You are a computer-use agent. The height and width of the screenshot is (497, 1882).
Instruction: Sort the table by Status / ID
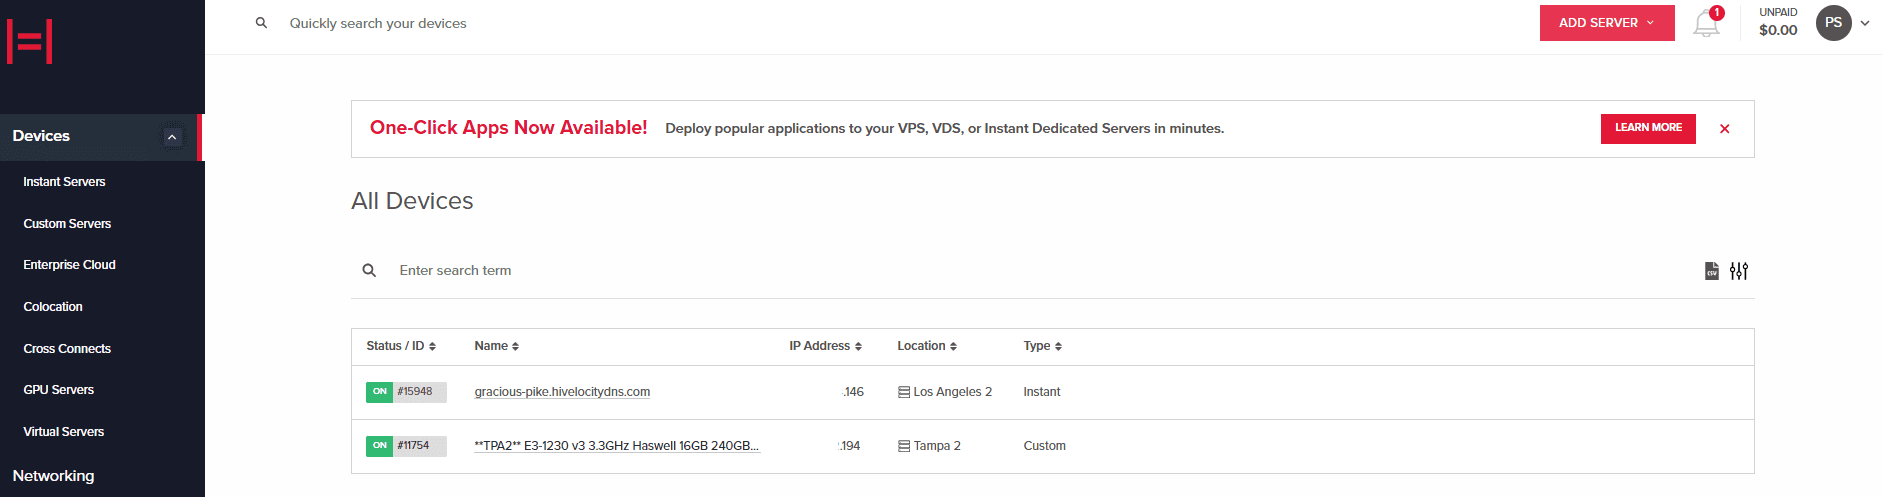point(401,346)
